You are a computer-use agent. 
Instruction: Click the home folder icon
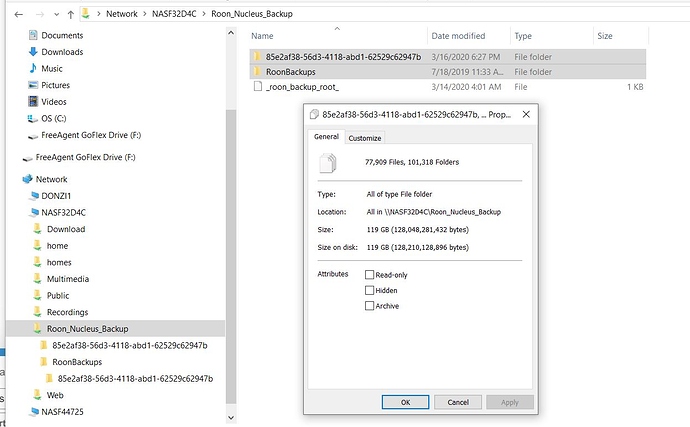pos(37,245)
